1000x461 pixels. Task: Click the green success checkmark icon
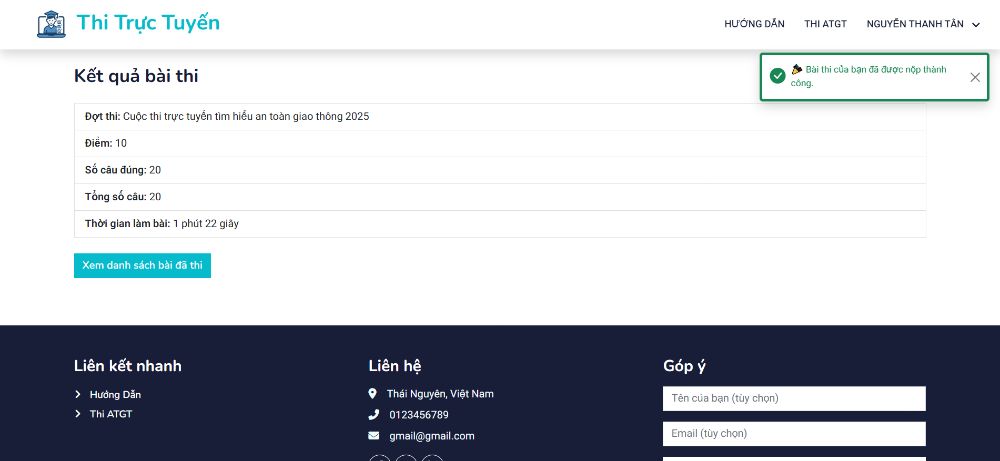click(777, 76)
